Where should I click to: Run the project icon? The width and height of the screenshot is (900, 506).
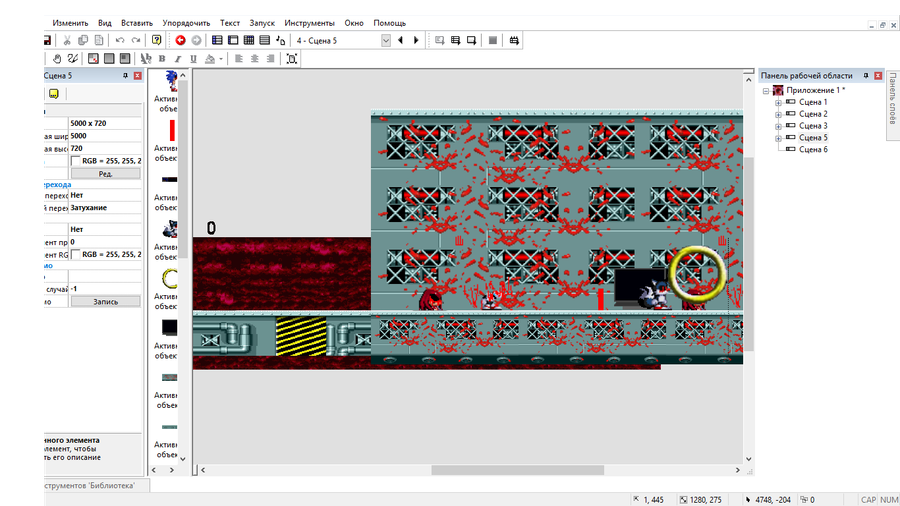[x=440, y=40]
